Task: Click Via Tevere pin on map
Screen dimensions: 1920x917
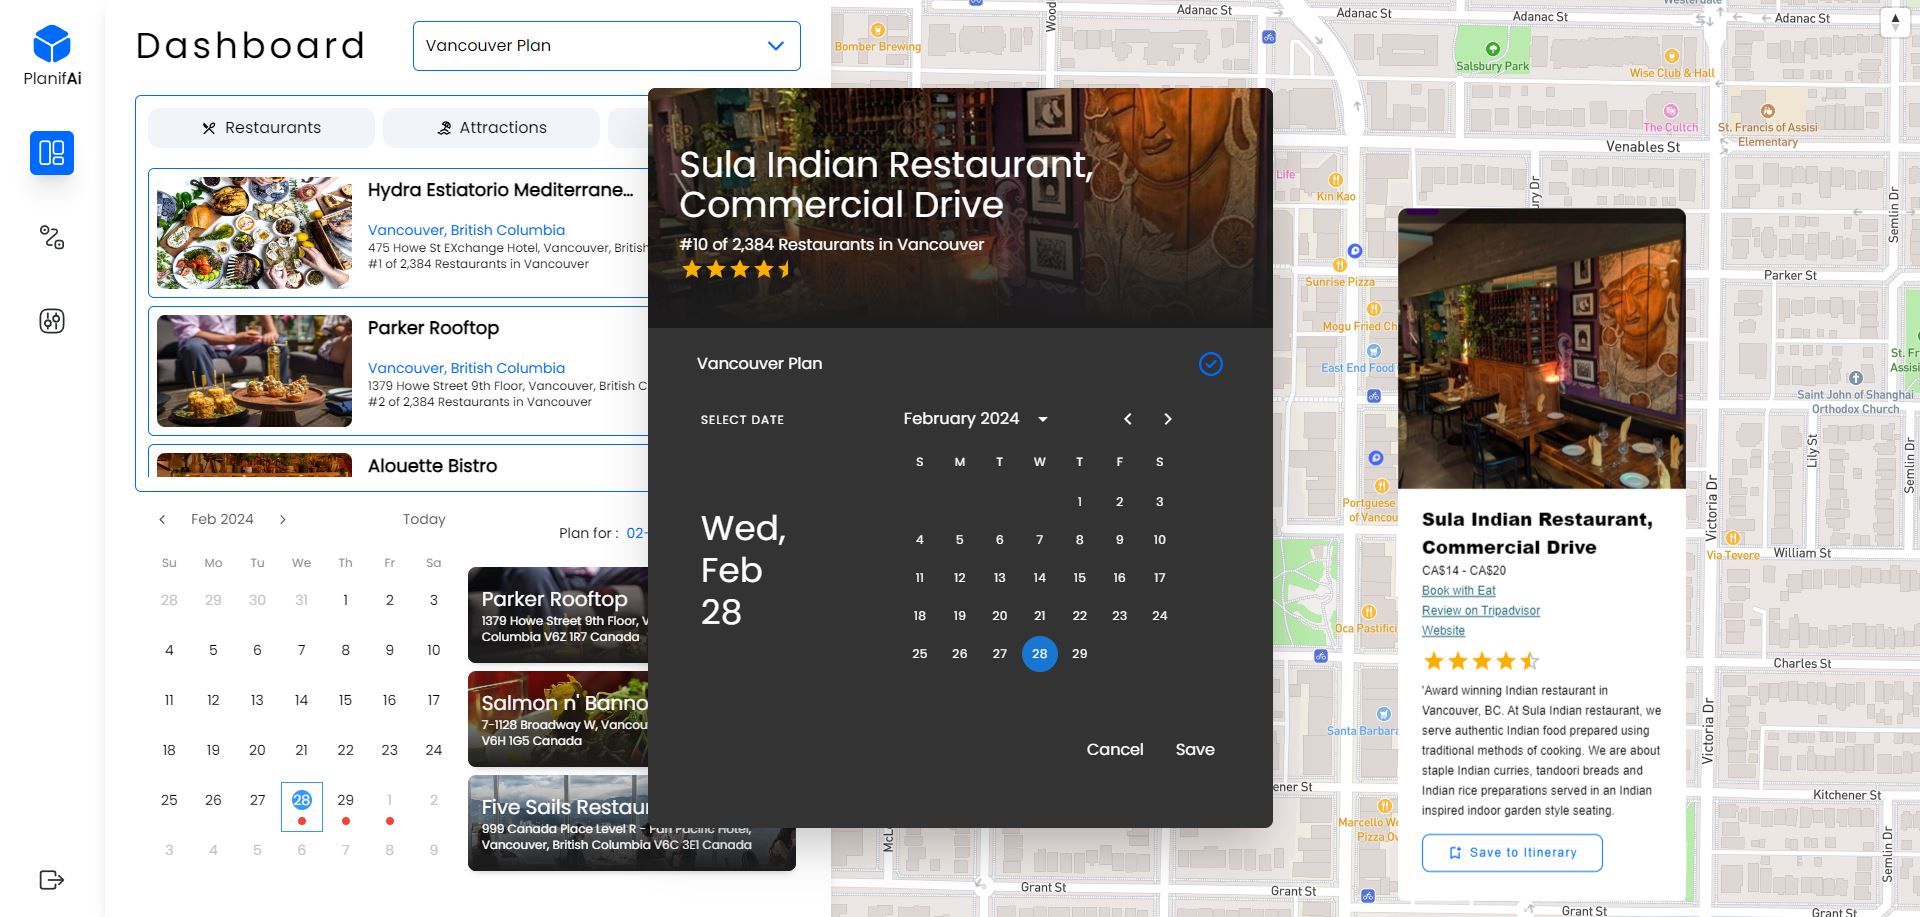Action: pos(1733,539)
